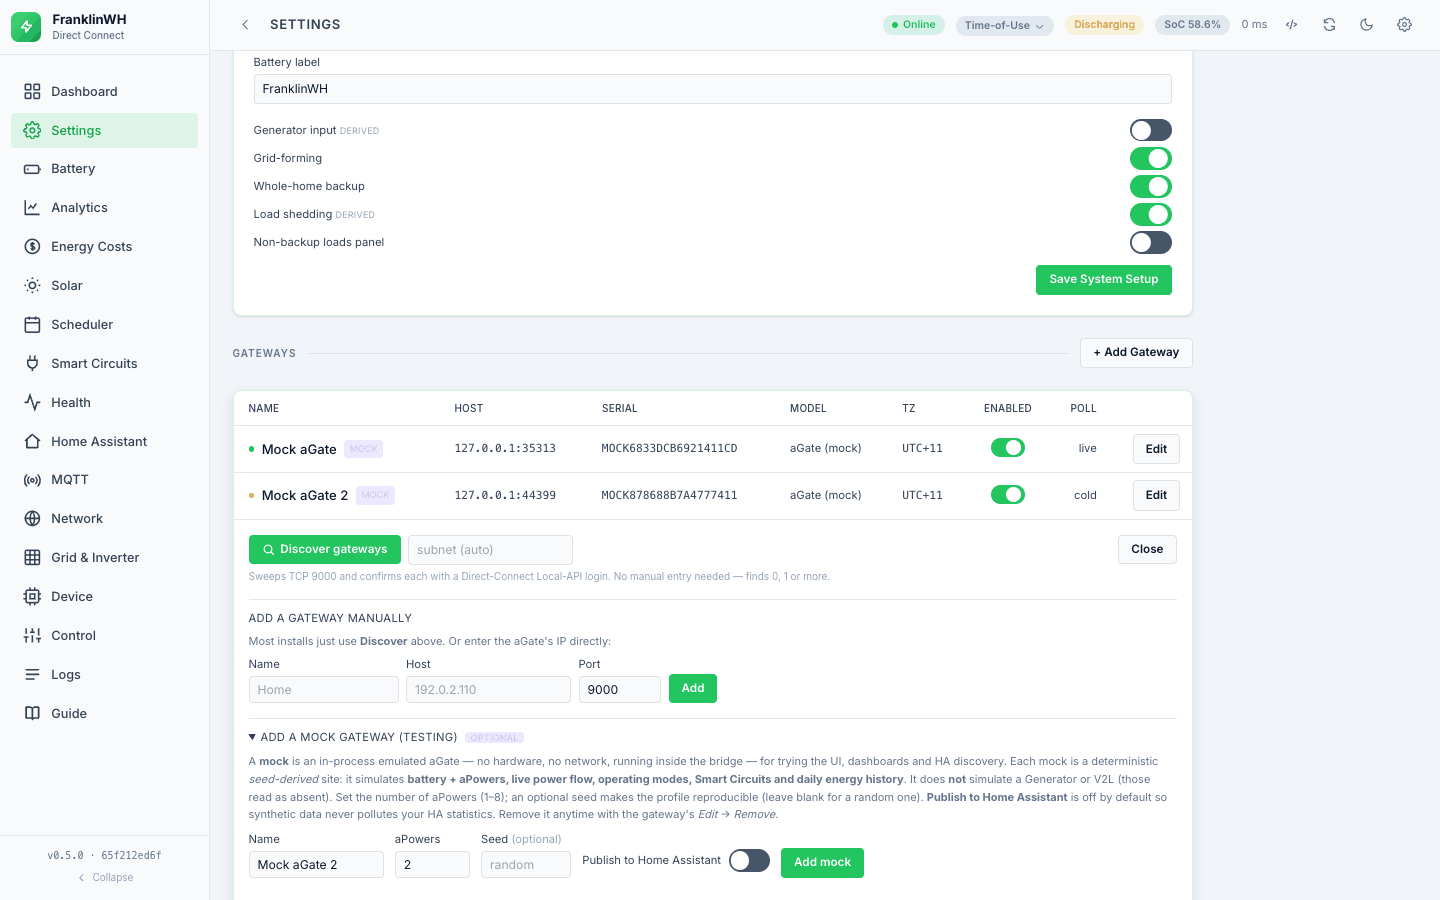1440x900 pixels.
Task: Click the search icon on Discover gateways
Action: click(268, 549)
